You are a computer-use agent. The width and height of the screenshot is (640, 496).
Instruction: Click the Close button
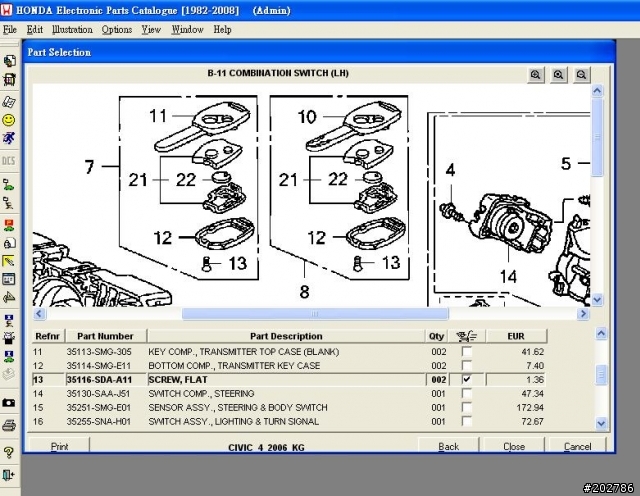tap(514, 446)
